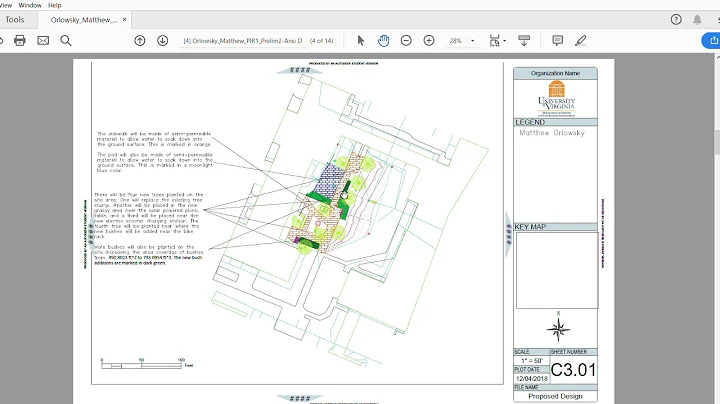Viewport: 720px width, 404px height.
Task: Click the blue Share button
Action: tap(711, 40)
